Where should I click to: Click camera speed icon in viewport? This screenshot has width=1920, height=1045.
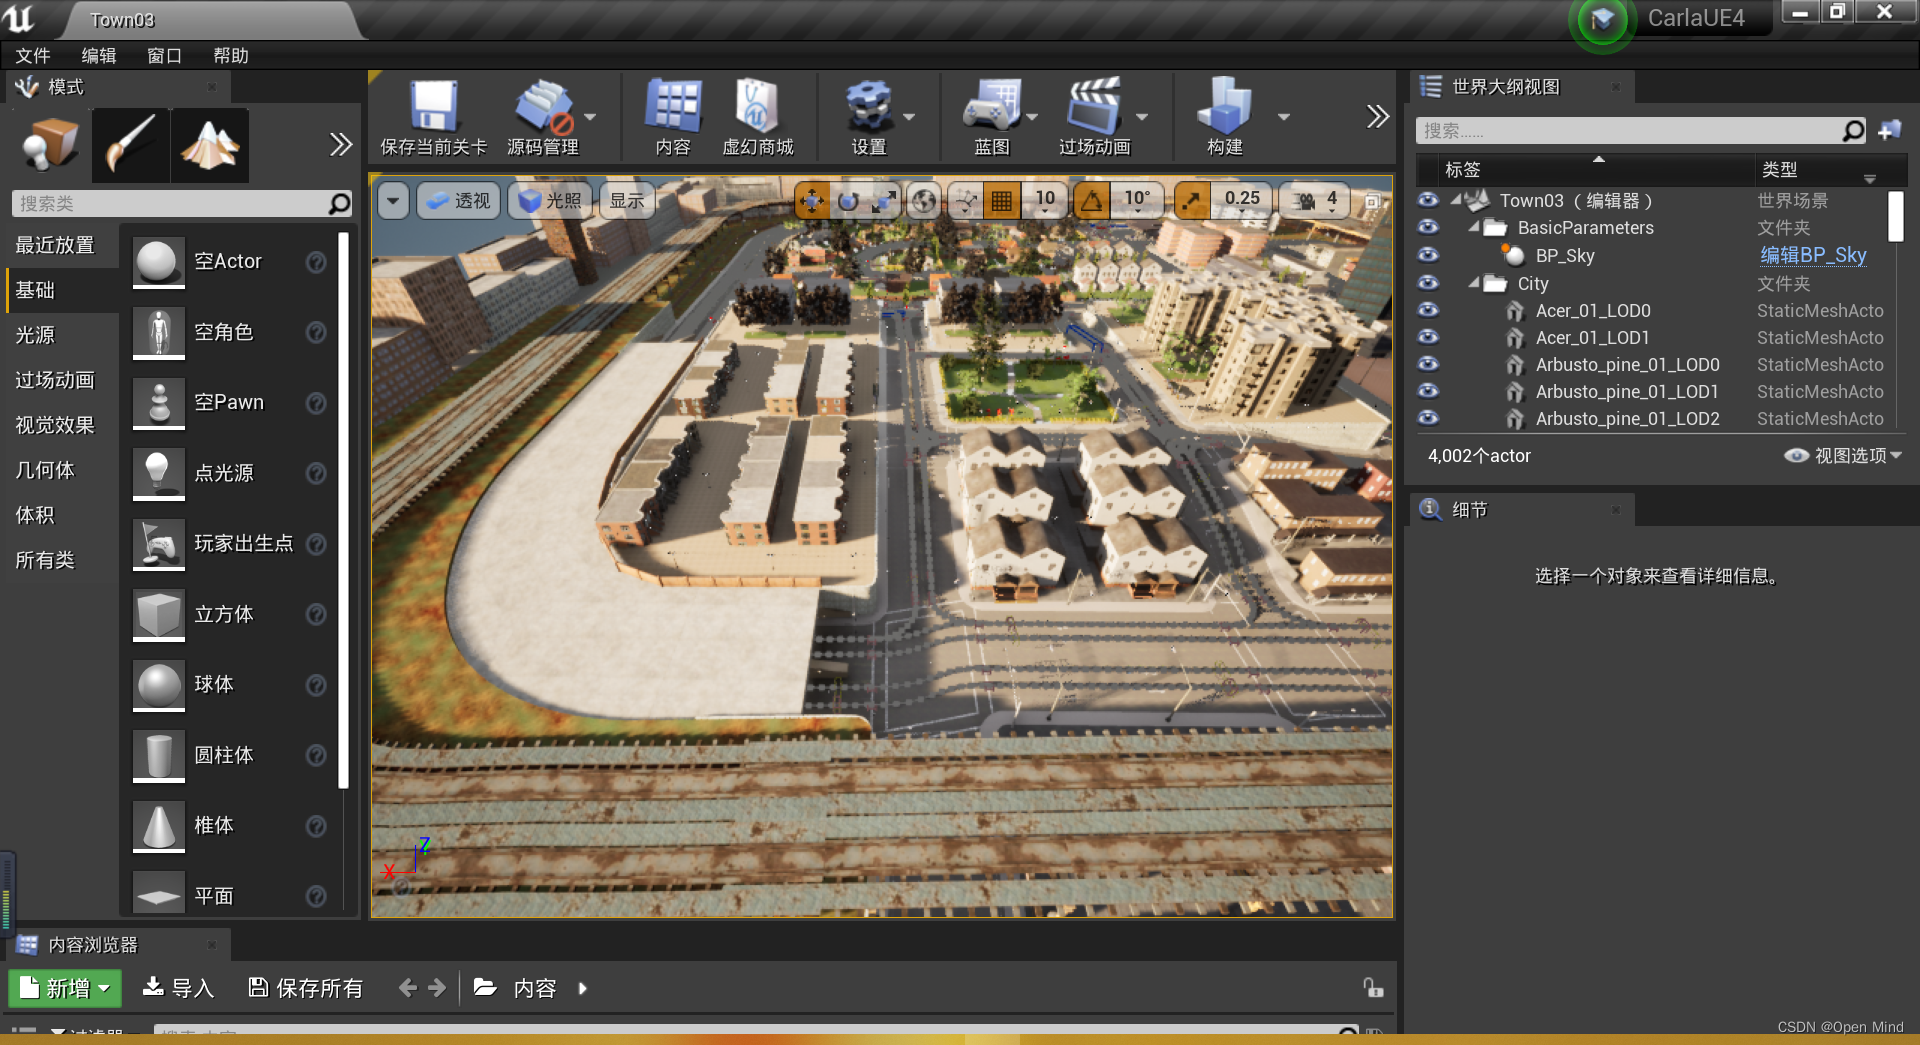(x=1304, y=201)
